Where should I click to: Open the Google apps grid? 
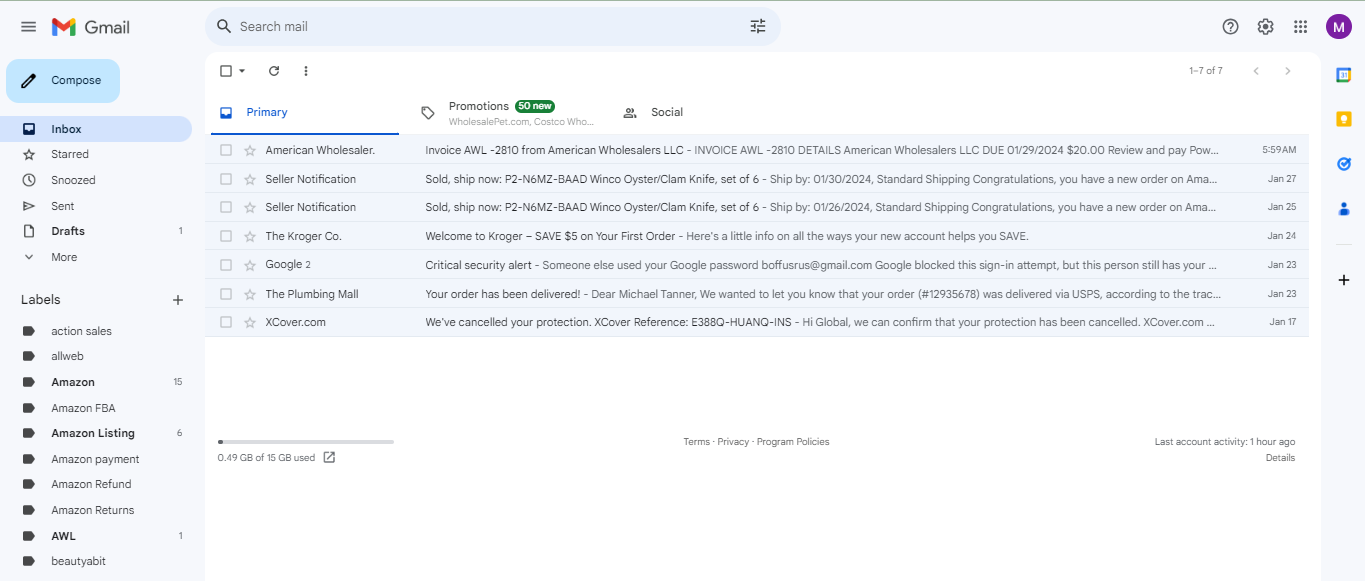1300,27
